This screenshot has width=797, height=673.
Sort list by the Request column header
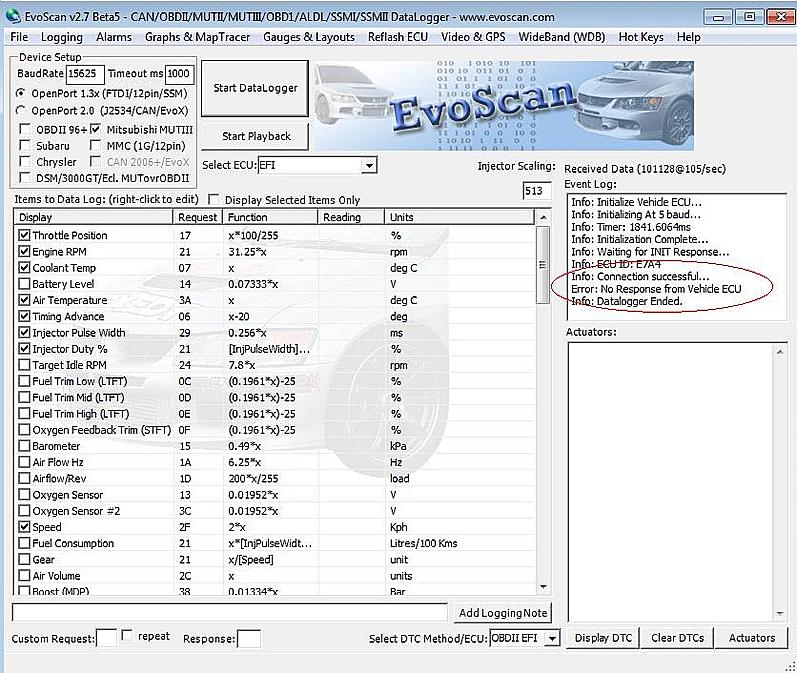click(x=197, y=218)
